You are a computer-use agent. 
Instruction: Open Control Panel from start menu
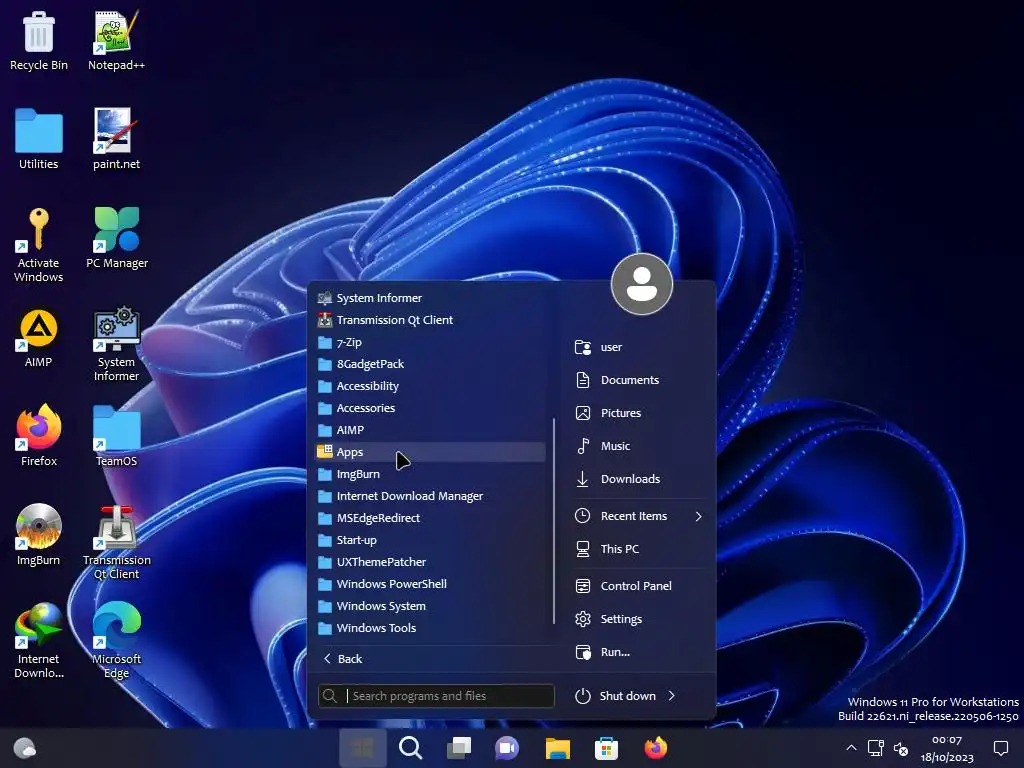639,586
